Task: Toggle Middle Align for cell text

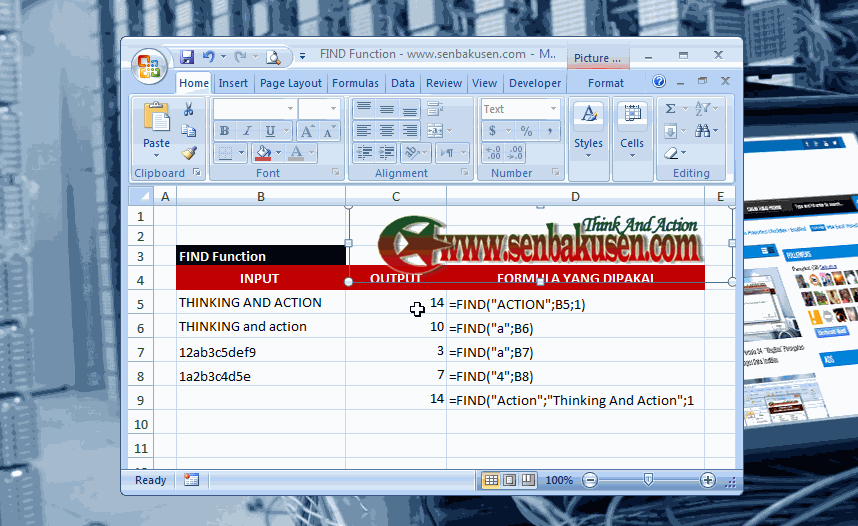Action: click(x=387, y=109)
